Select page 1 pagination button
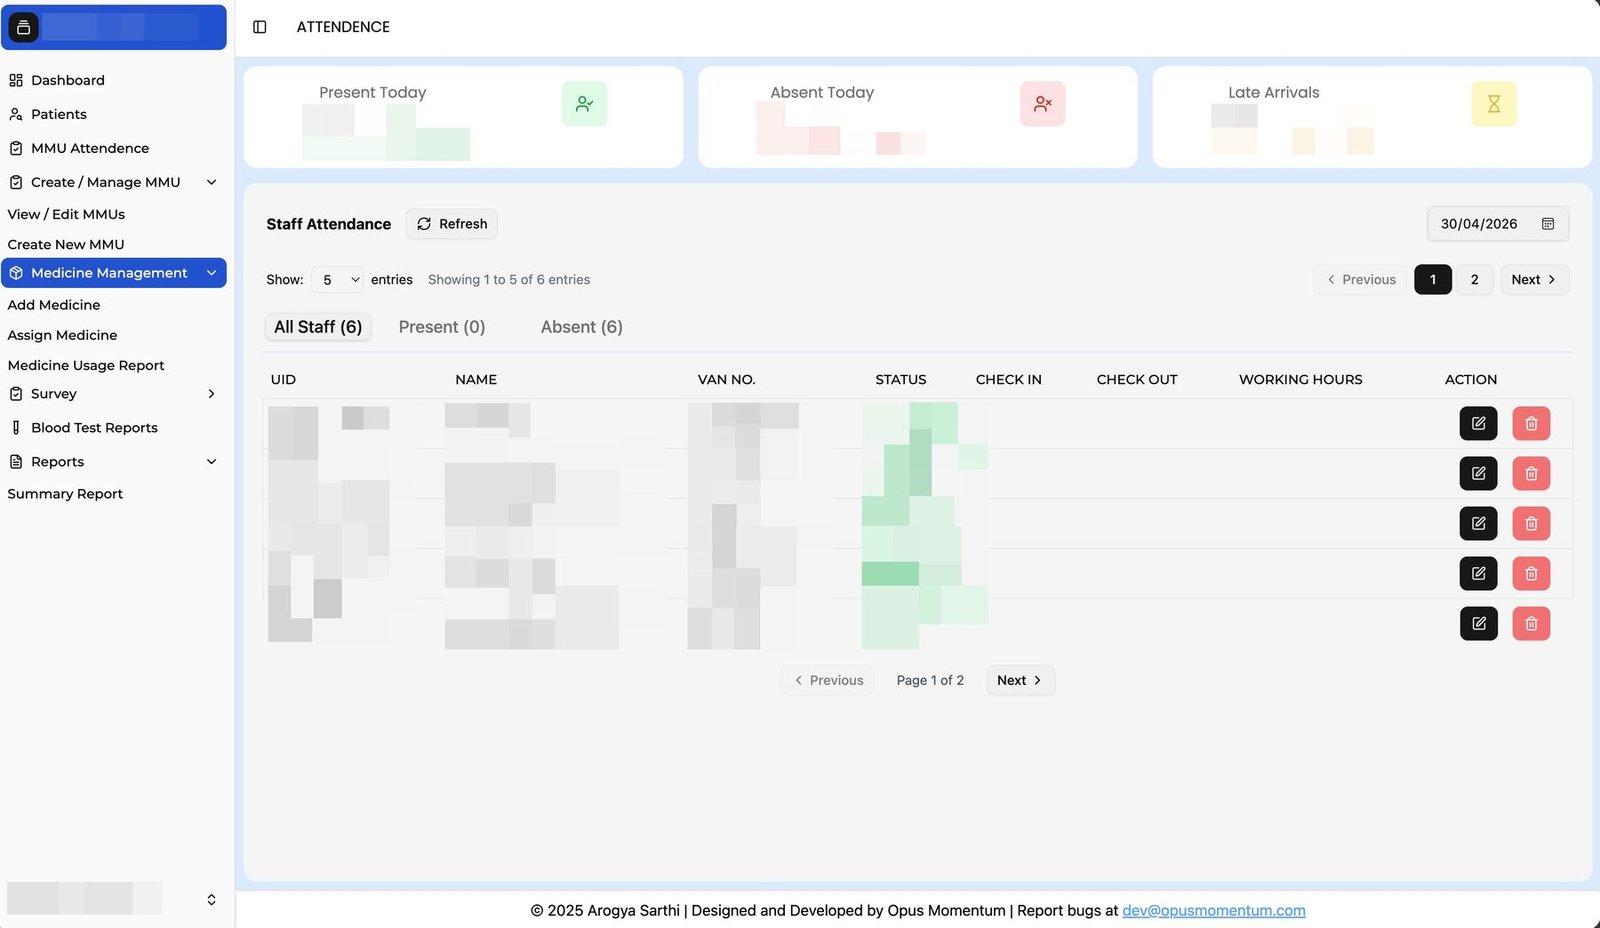The width and height of the screenshot is (1600, 928). pos(1432,280)
